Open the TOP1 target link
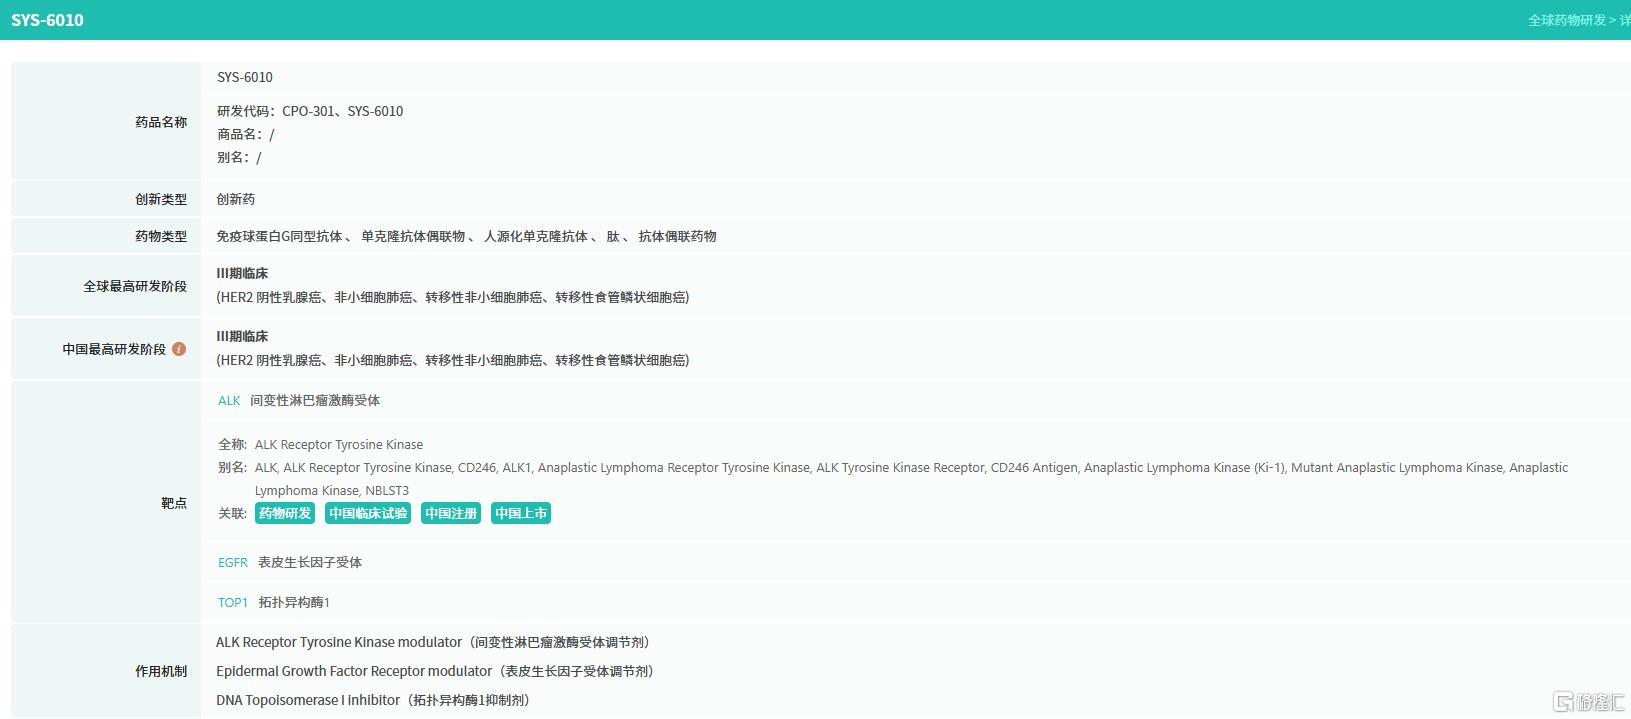Viewport: 1631px width, 719px height. (233, 602)
